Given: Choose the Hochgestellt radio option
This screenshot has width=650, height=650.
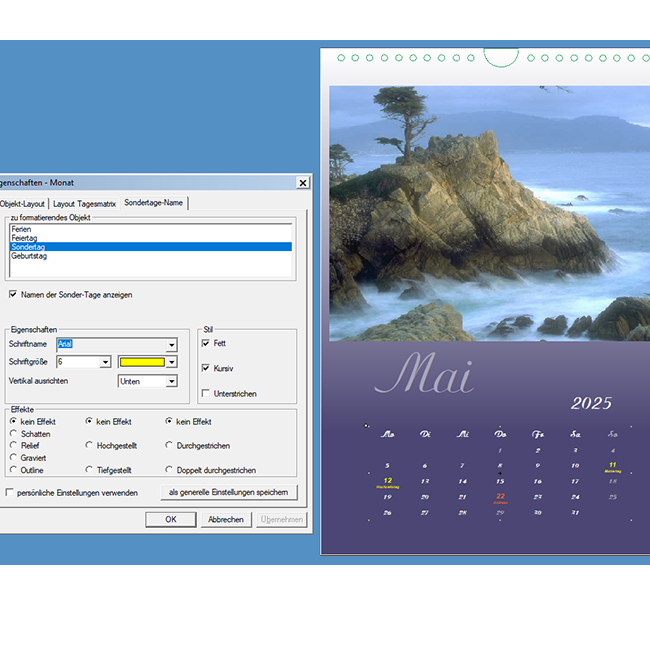Looking at the screenshot, I should pos(90,446).
